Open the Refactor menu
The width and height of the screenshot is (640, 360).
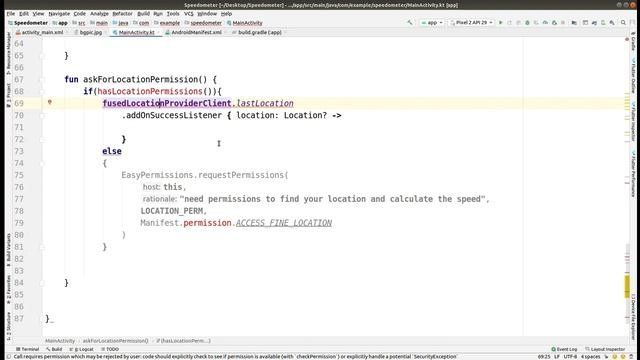[122, 13]
